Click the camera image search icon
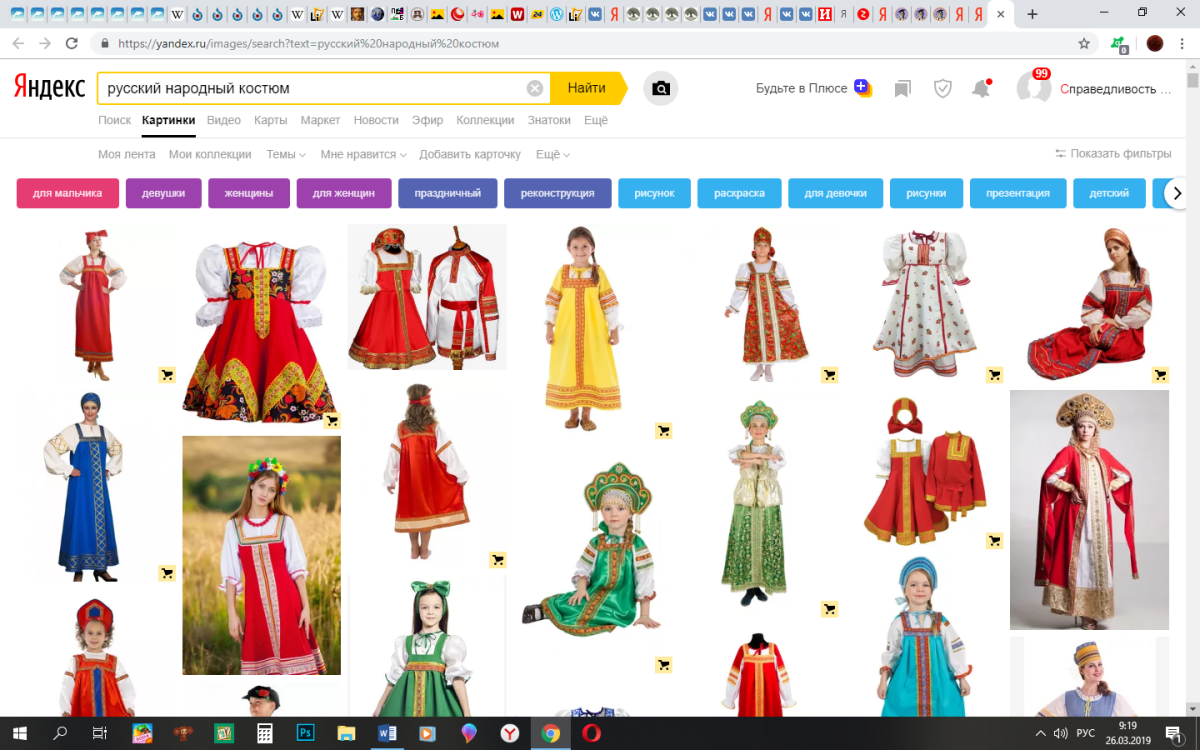This screenshot has width=1200, height=750. pos(660,88)
